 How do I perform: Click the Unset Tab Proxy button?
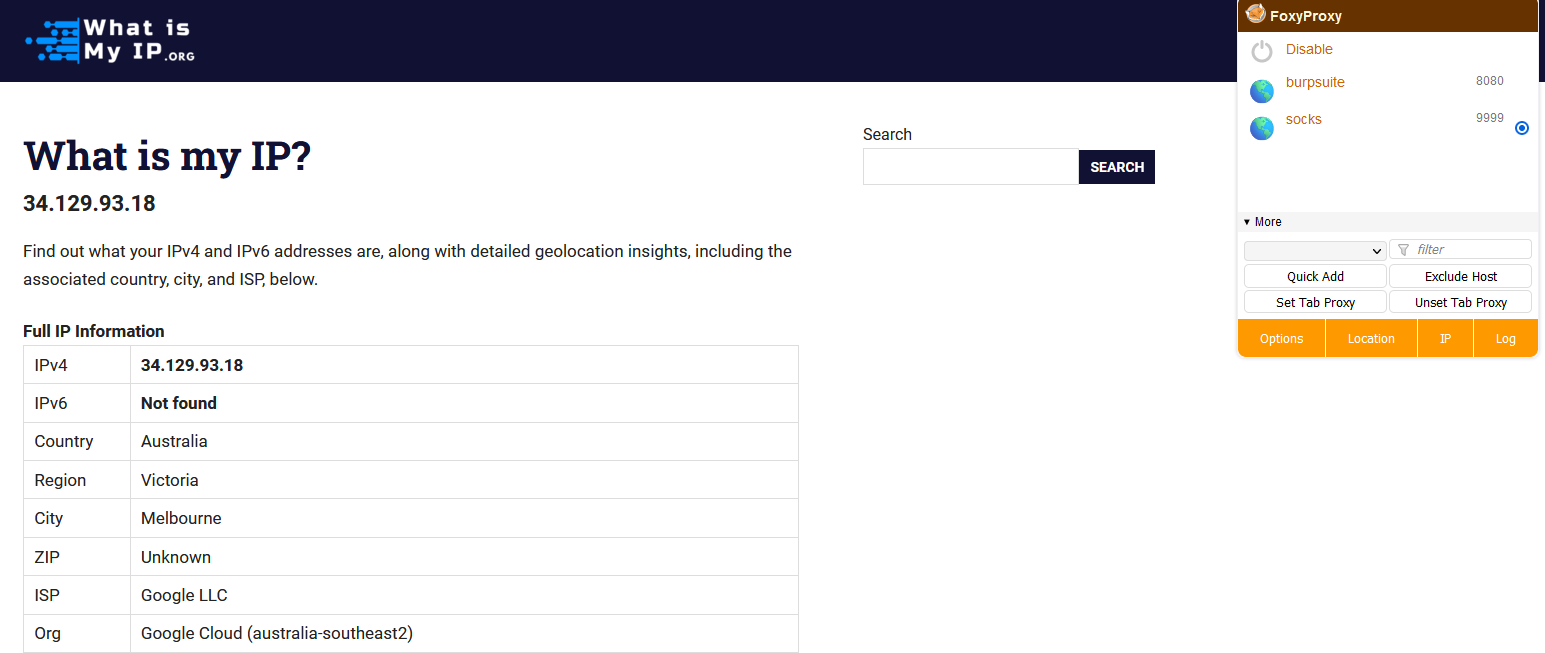point(1460,302)
